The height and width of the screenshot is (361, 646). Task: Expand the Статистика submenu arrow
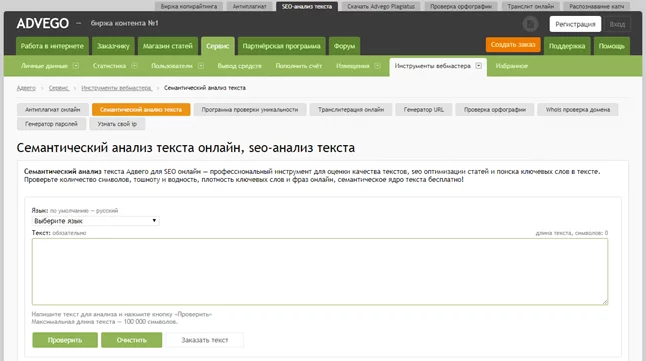[x=134, y=66]
